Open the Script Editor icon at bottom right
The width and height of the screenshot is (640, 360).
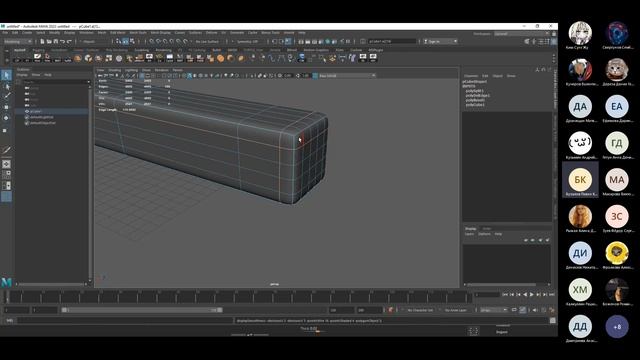tap(553, 321)
